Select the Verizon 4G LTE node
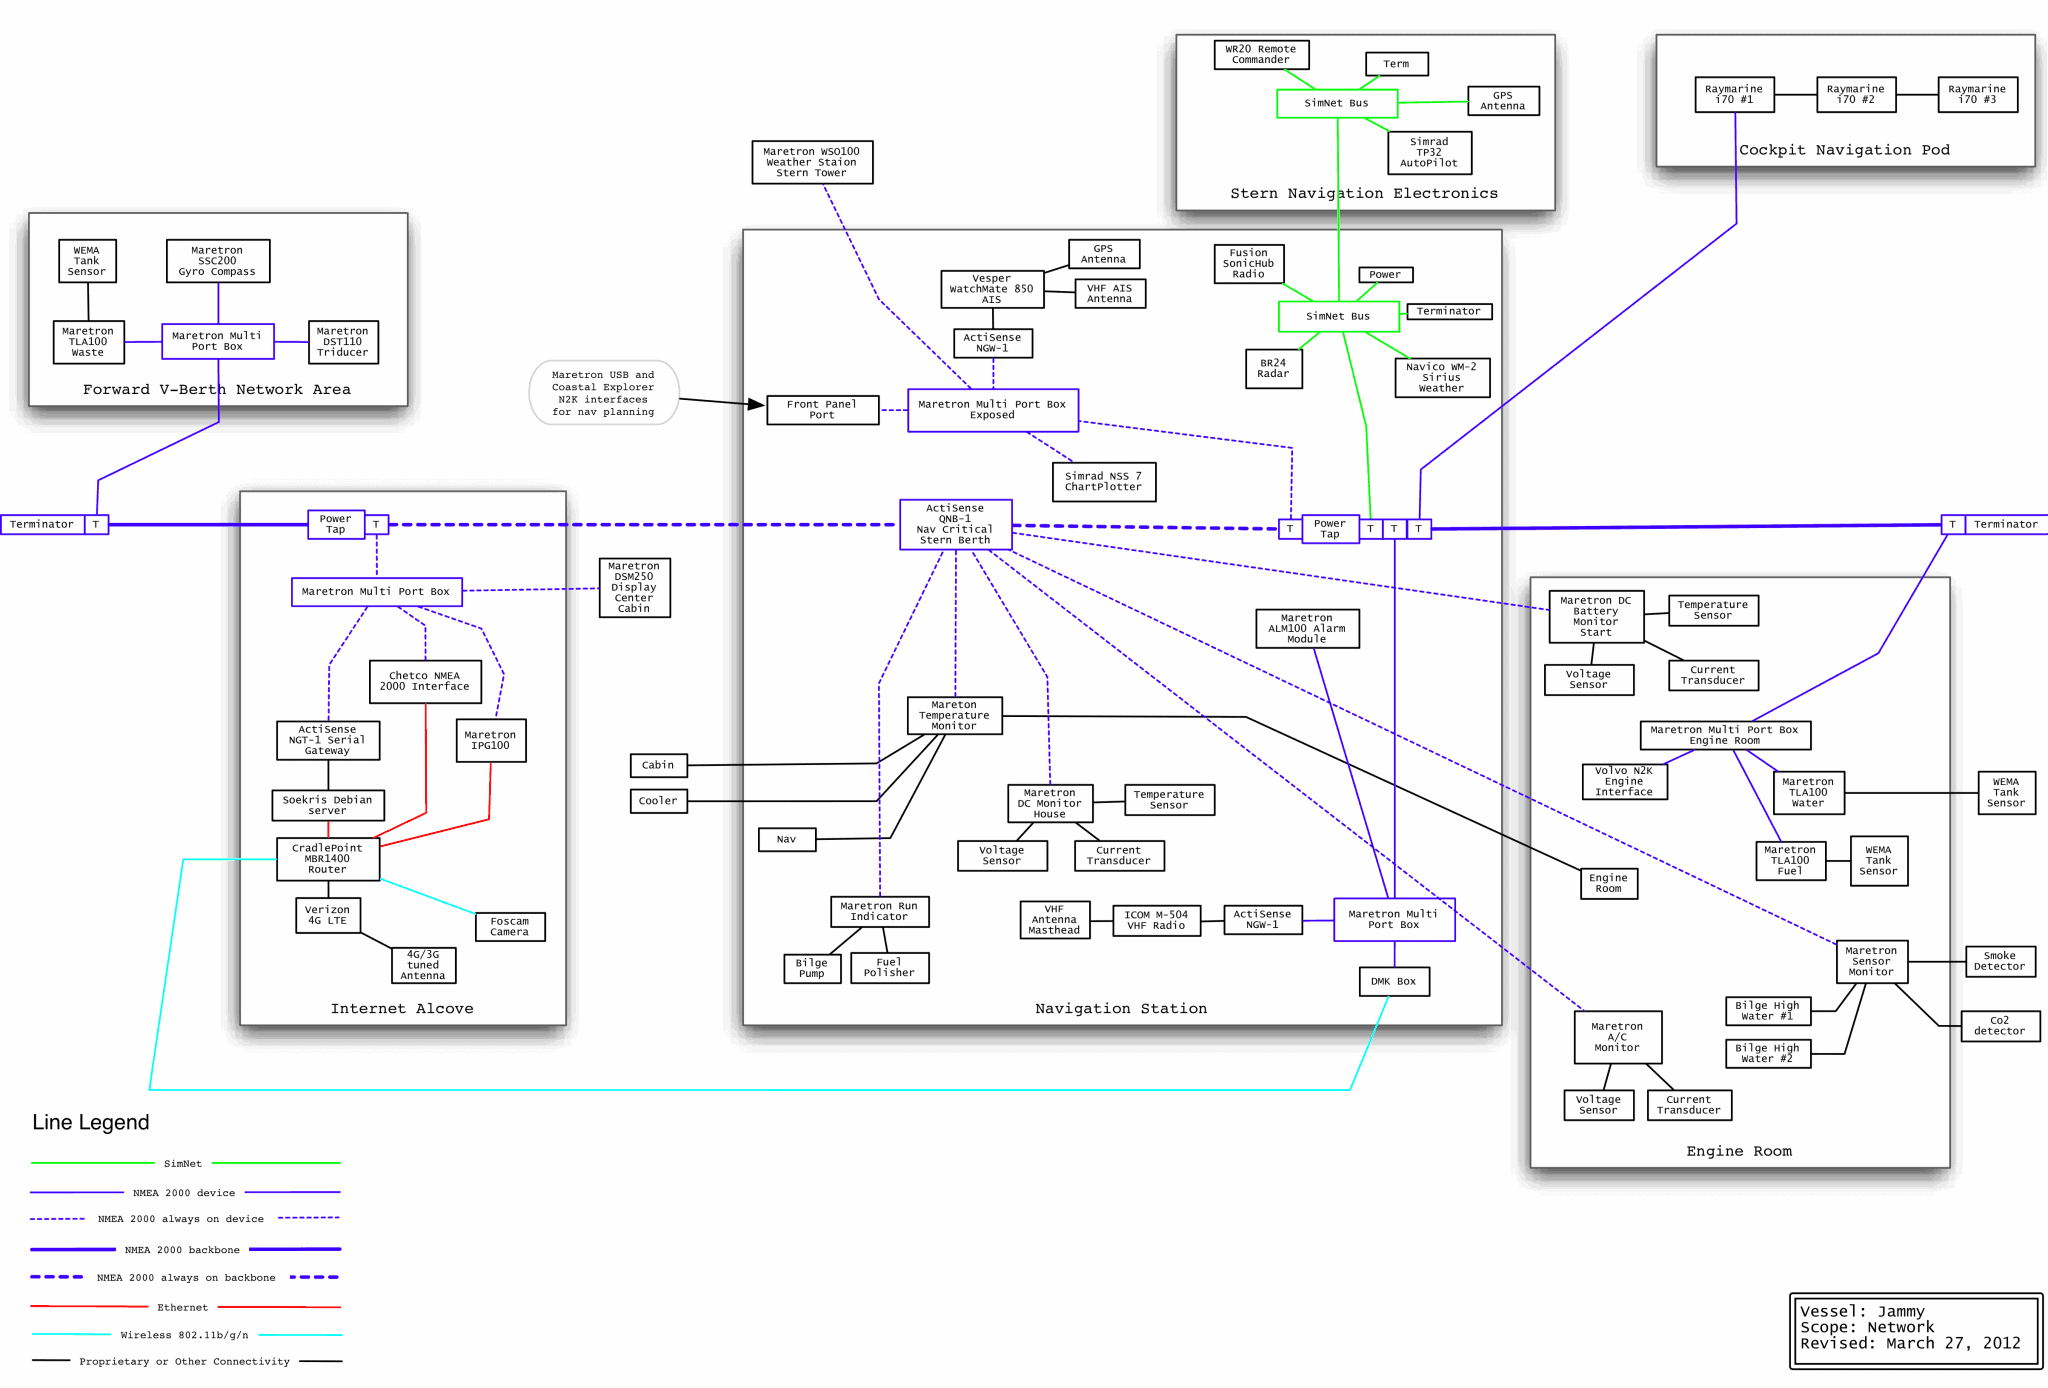 pyautogui.click(x=328, y=915)
